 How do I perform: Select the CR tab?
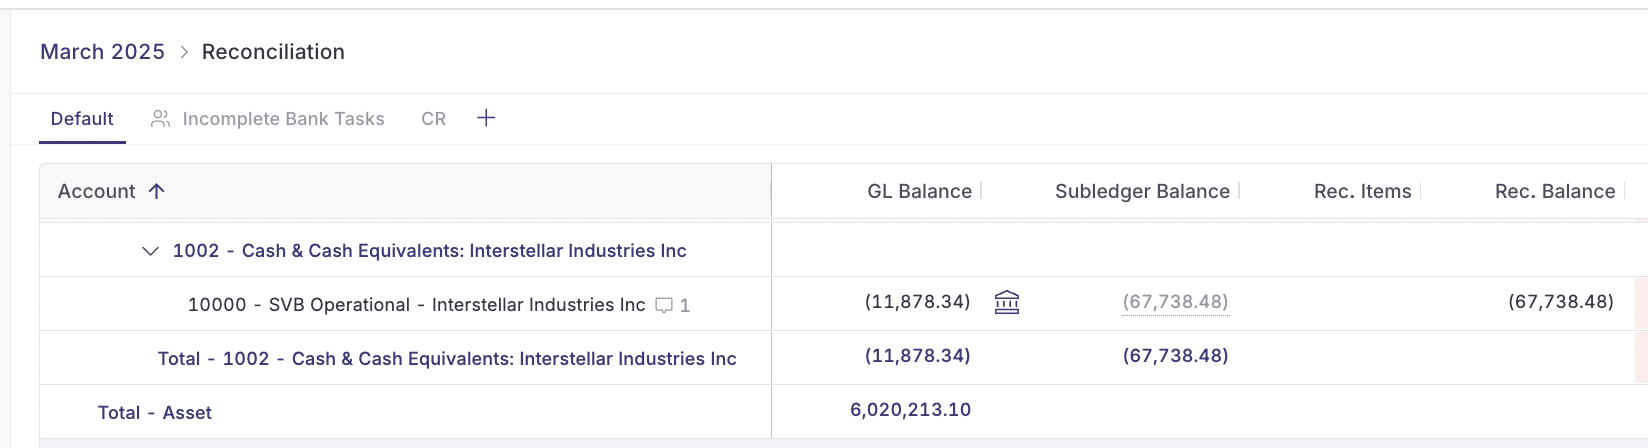tap(433, 119)
